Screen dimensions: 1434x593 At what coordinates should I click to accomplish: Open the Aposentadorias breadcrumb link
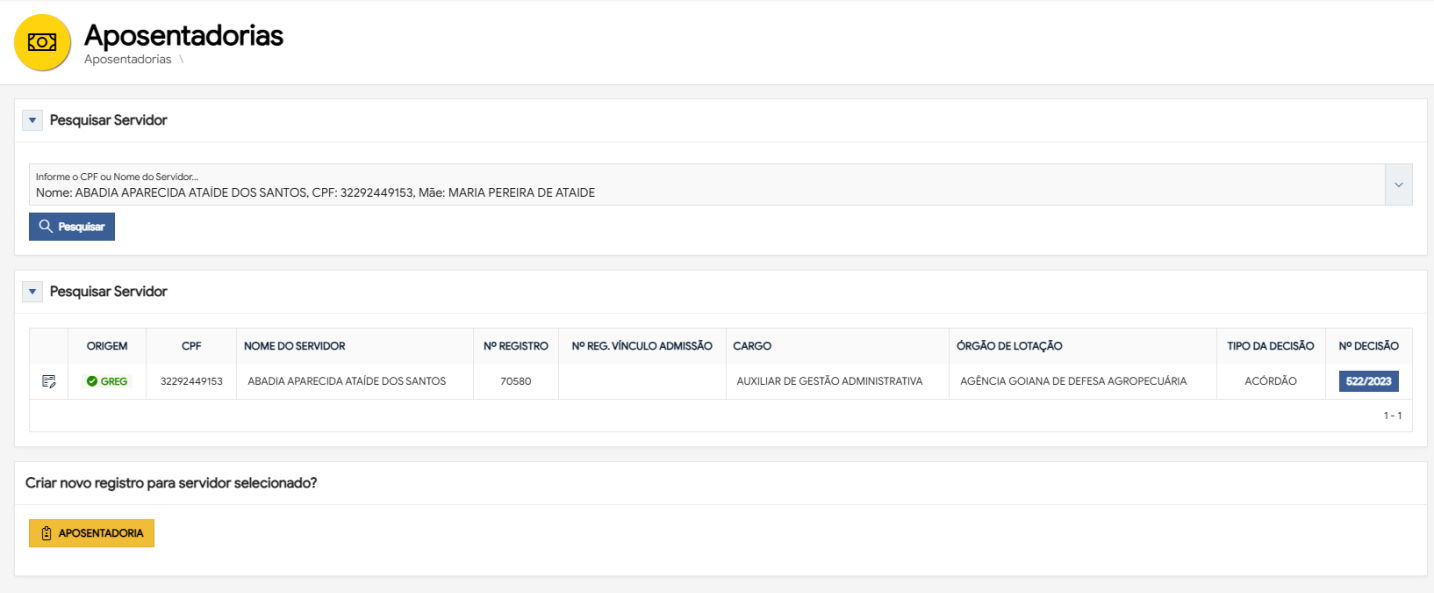[x=127, y=59]
